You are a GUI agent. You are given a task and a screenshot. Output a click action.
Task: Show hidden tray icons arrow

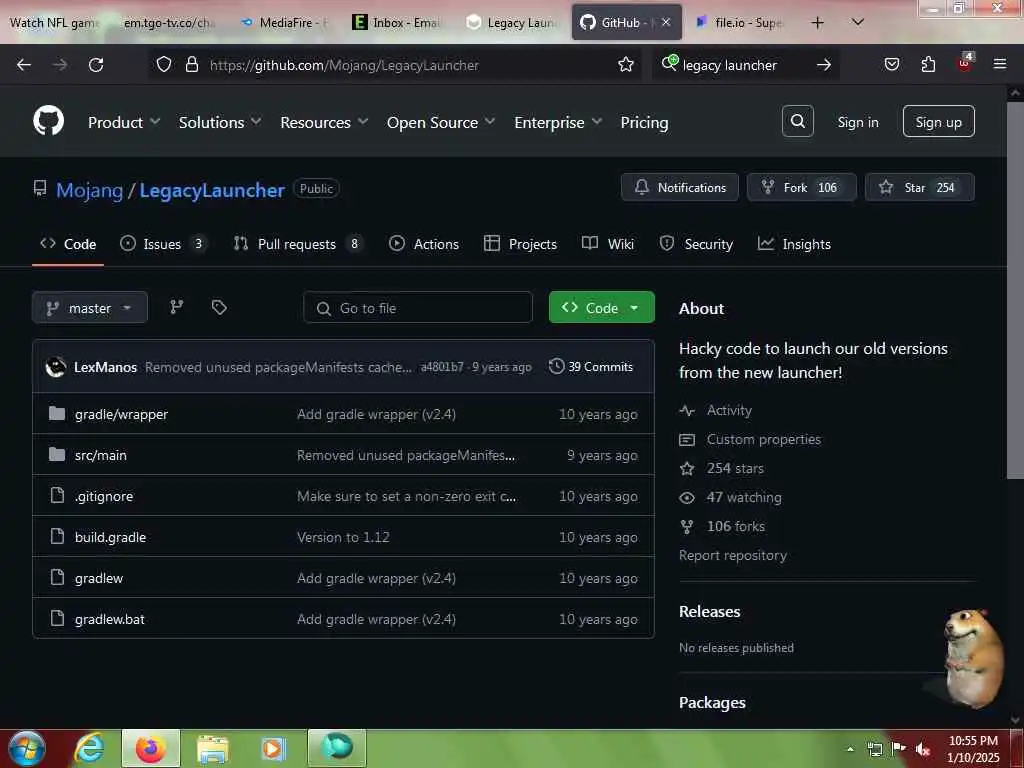click(850, 749)
